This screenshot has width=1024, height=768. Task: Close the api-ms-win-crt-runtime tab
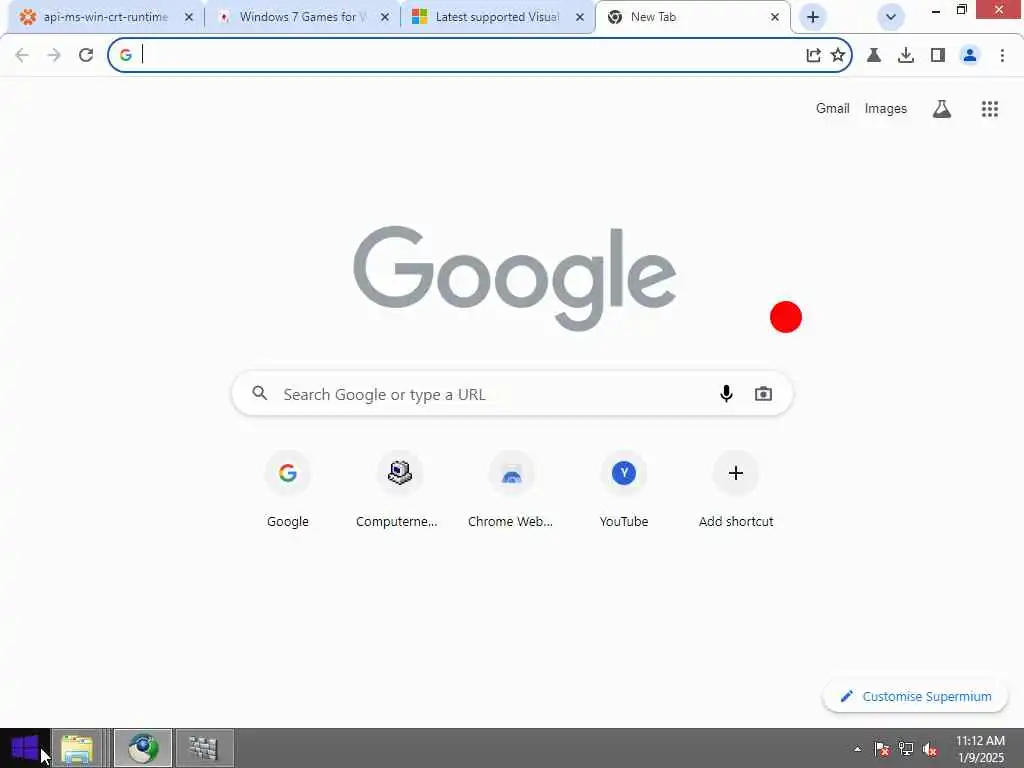point(189,17)
